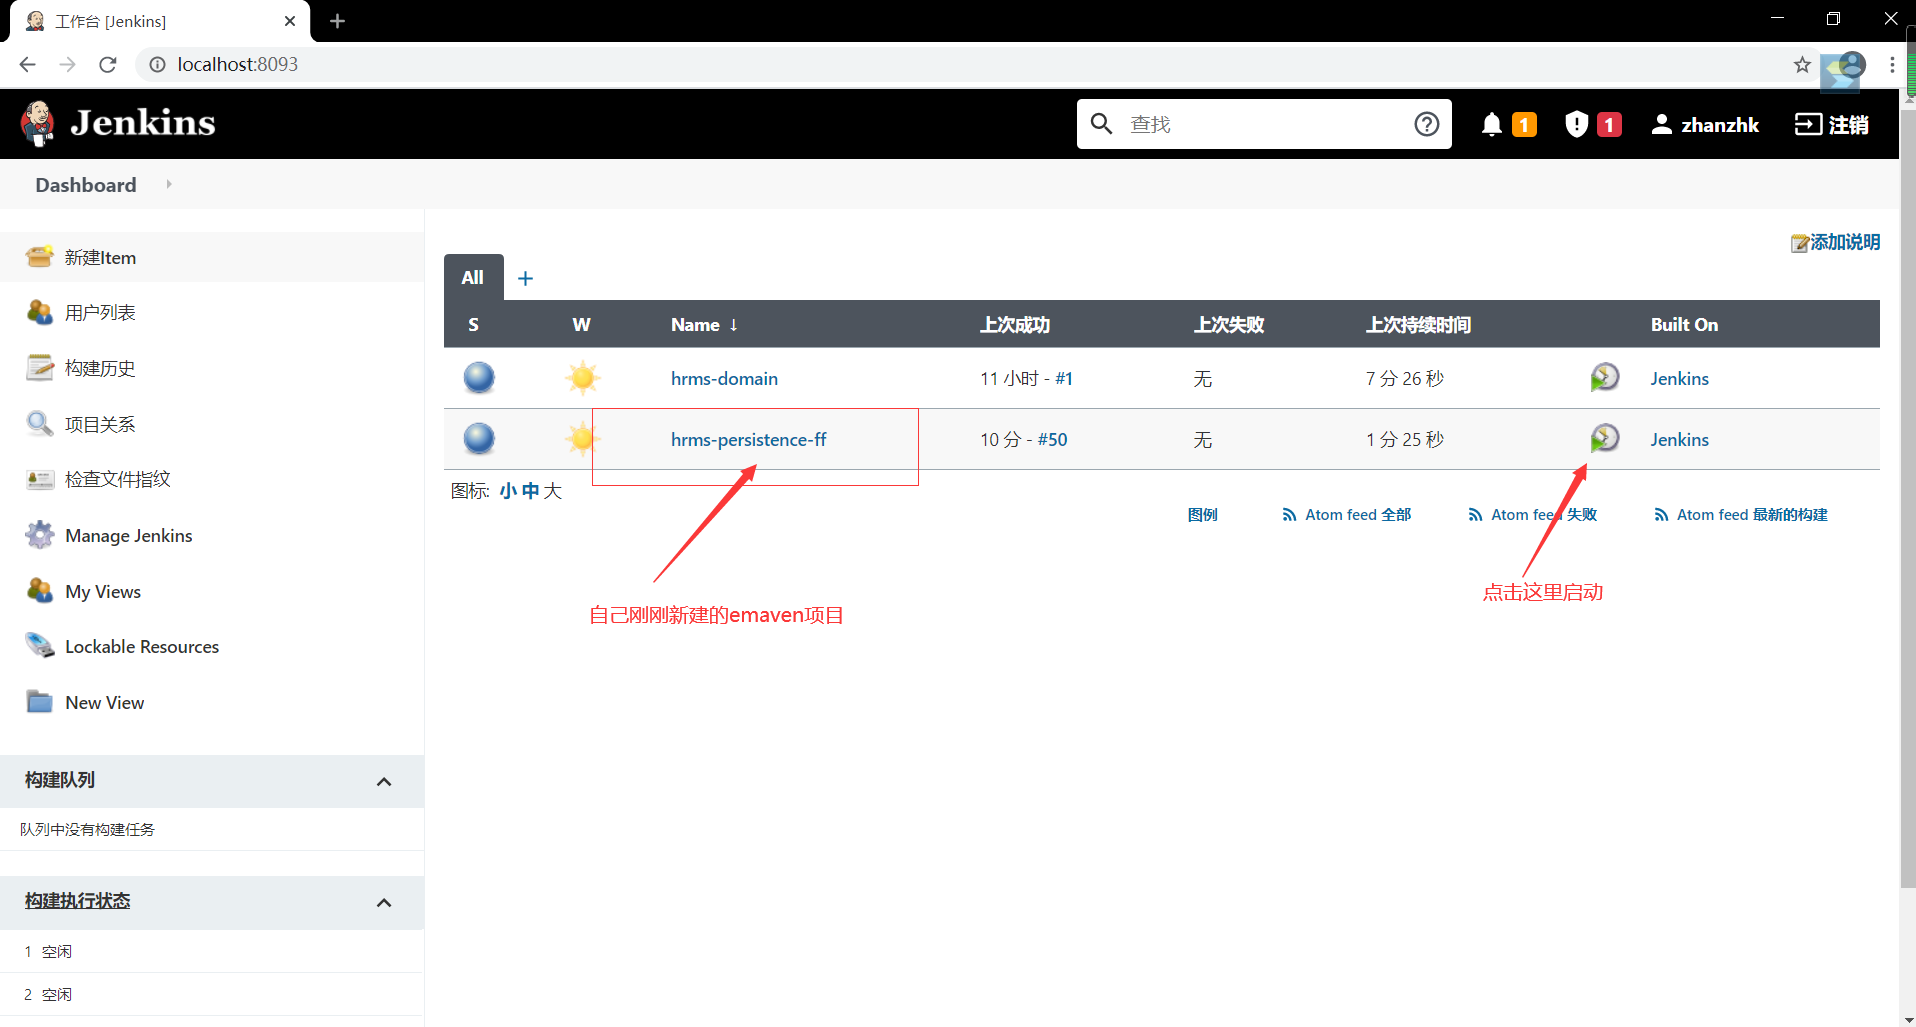
Task: Click the 用户列表 people icon
Action: 40,312
